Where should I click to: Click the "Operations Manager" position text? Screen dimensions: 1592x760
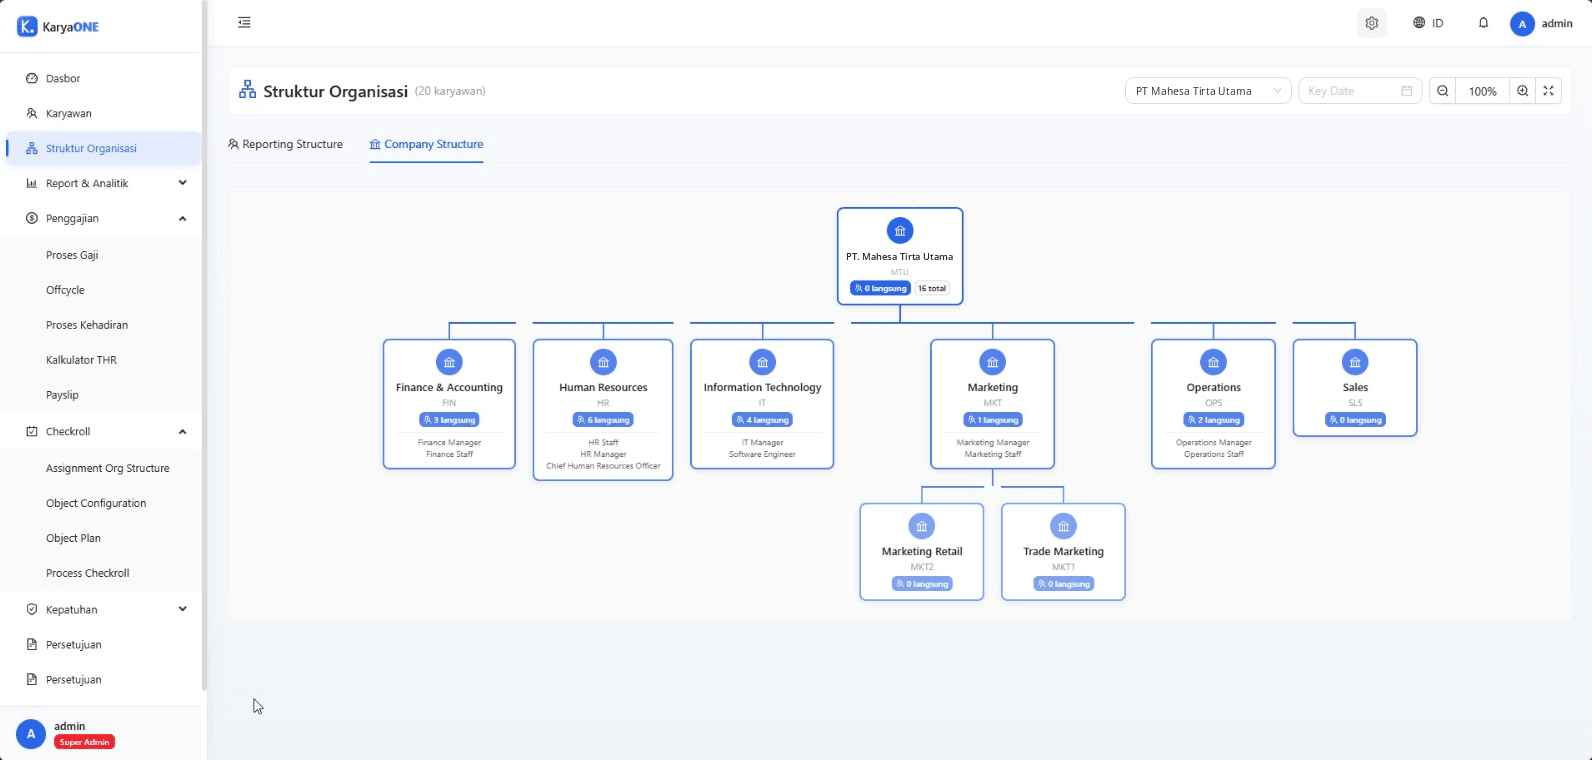tap(1214, 442)
